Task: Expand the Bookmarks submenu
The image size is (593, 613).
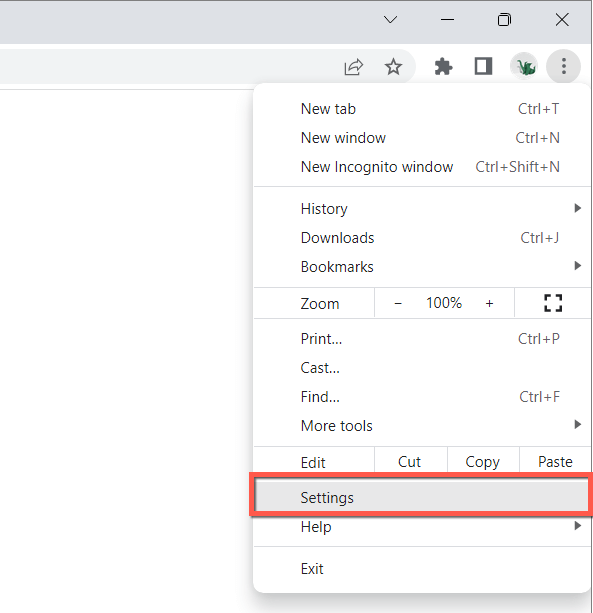Action: (x=422, y=267)
